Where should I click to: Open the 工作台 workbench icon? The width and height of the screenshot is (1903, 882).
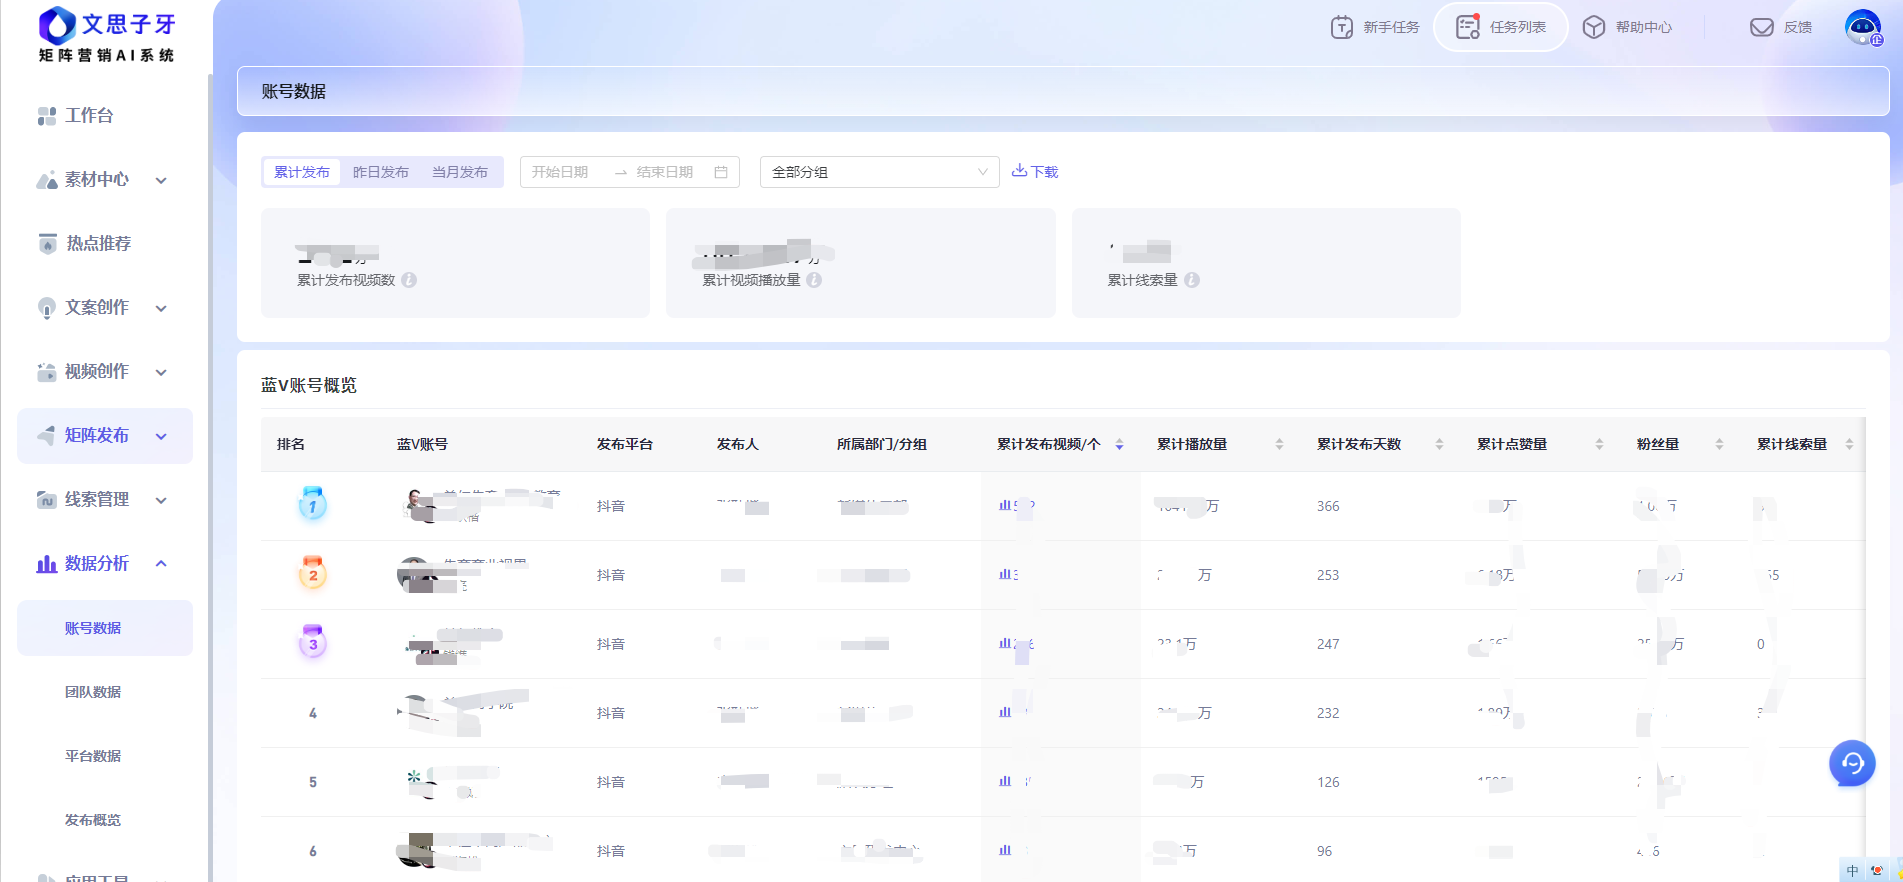pos(47,116)
